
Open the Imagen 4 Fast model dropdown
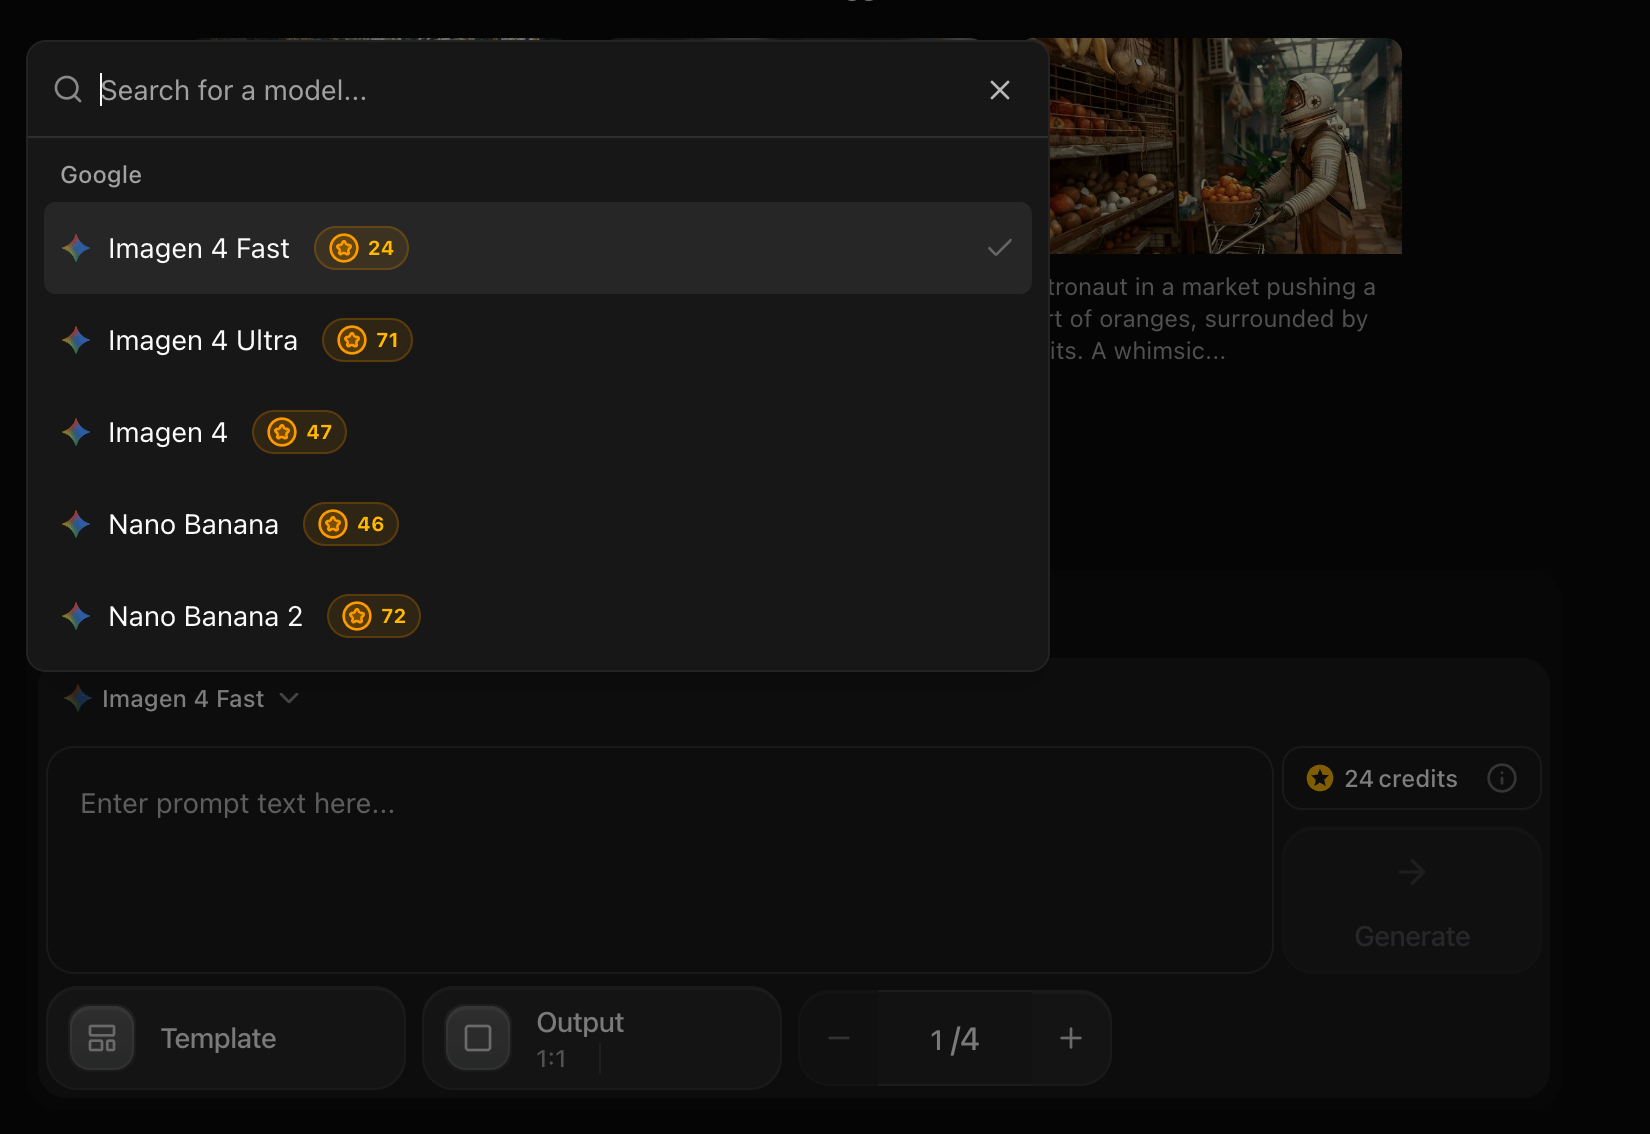pos(182,698)
